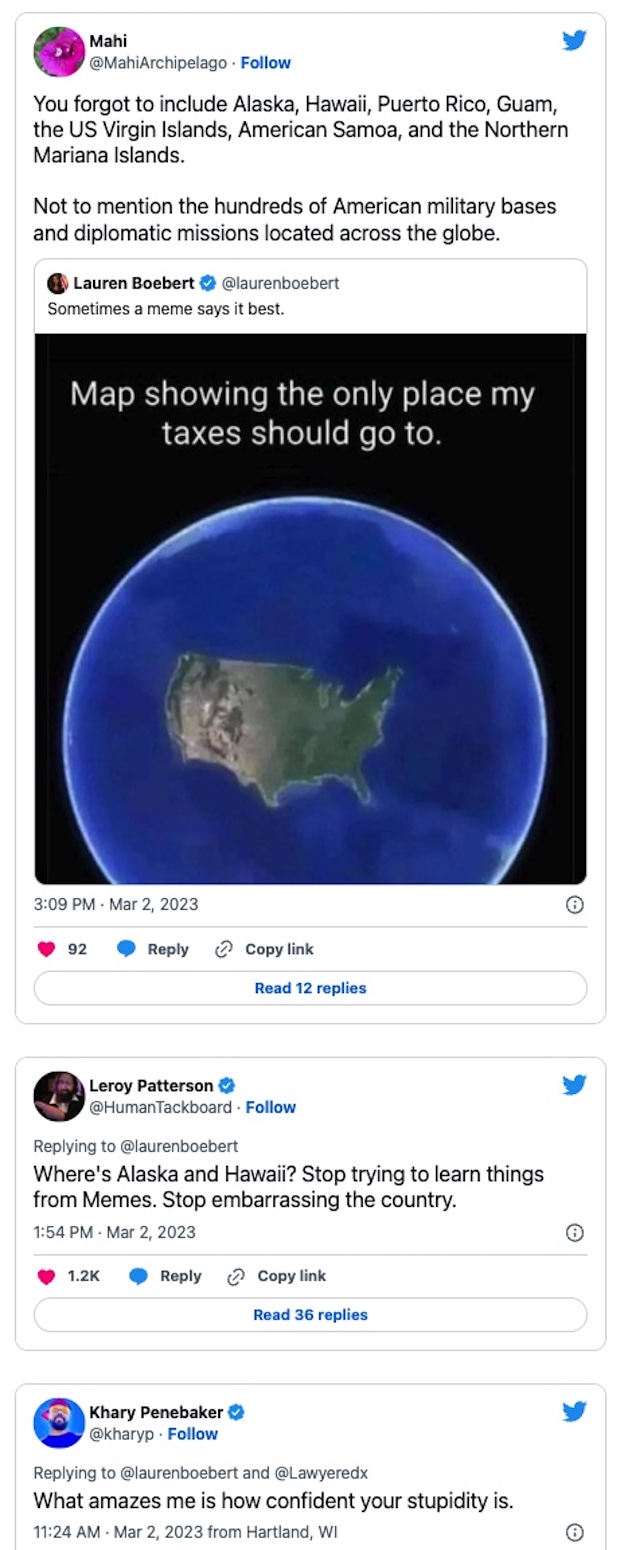Click the Twitter bird icon on Khary Penebaker's tweet

574,1412
